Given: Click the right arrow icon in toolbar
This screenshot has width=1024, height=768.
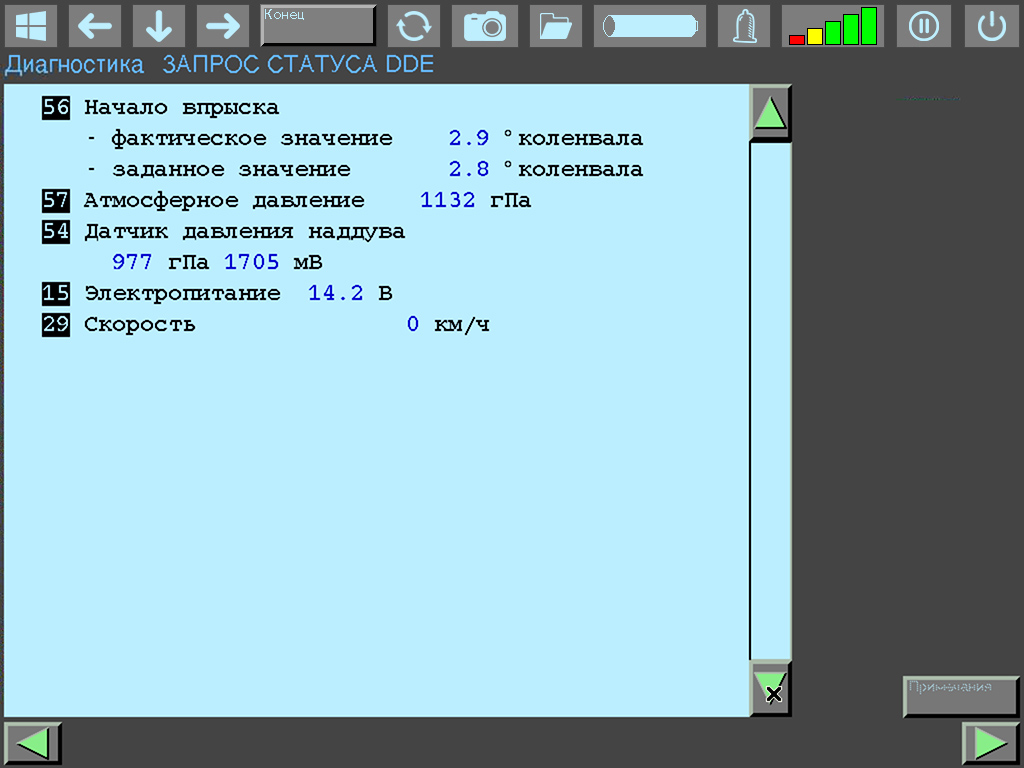Looking at the screenshot, I should (222, 26).
